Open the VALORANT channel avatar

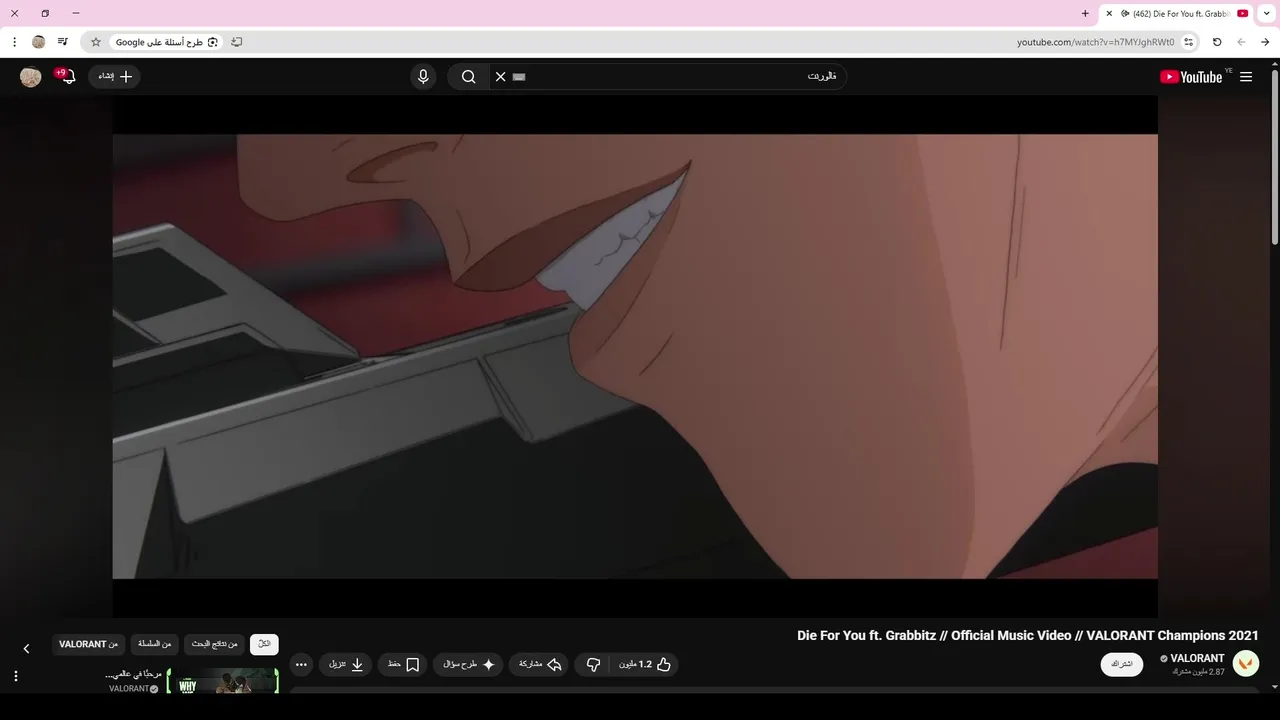click(x=1246, y=663)
